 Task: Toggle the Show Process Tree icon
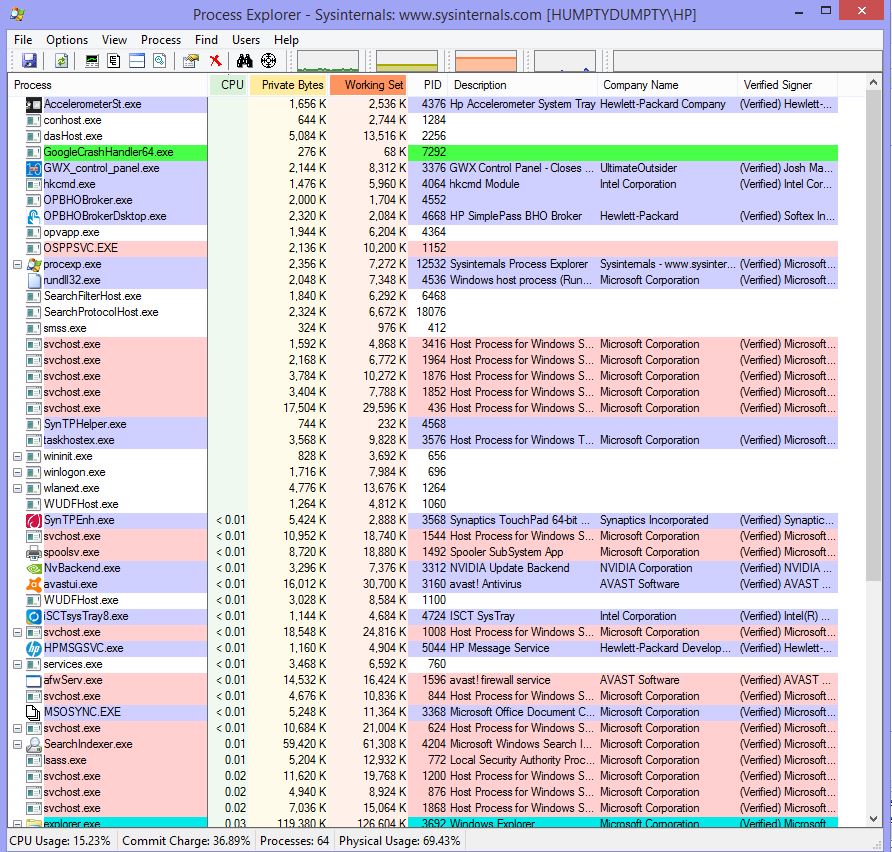114,60
